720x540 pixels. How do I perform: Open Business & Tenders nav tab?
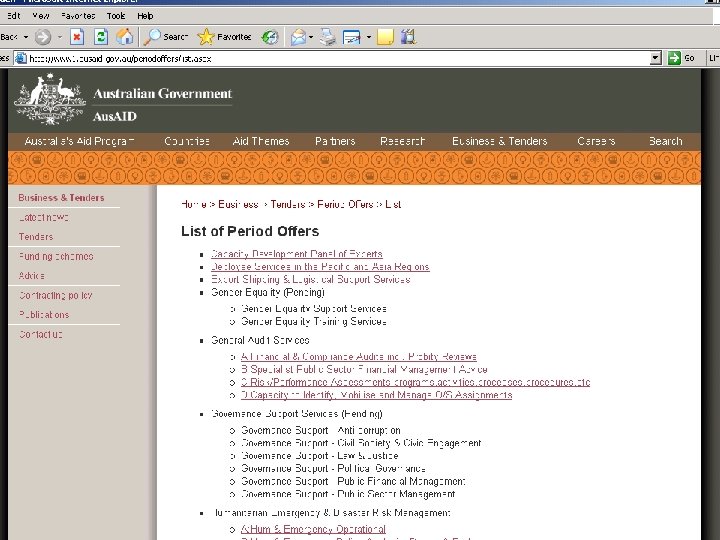pos(500,141)
